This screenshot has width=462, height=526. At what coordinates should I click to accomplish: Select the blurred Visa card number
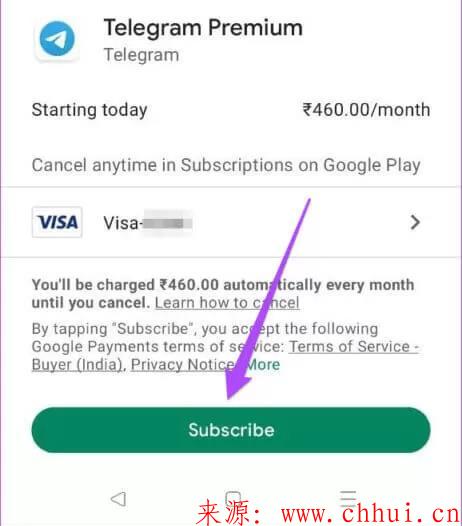click(167, 223)
